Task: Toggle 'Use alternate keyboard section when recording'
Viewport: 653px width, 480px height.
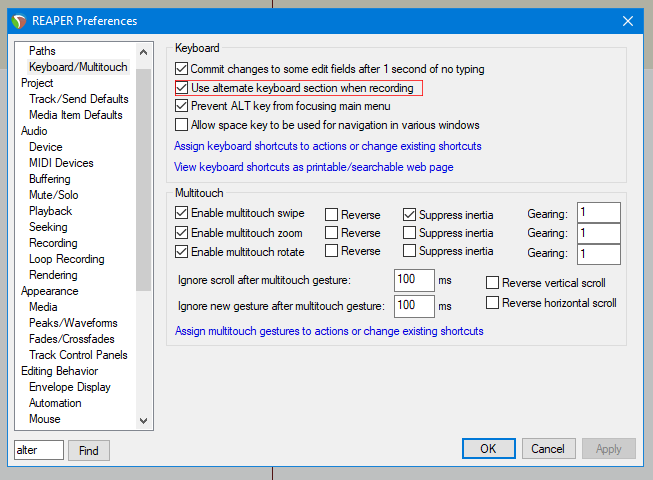Action: tap(181, 88)
